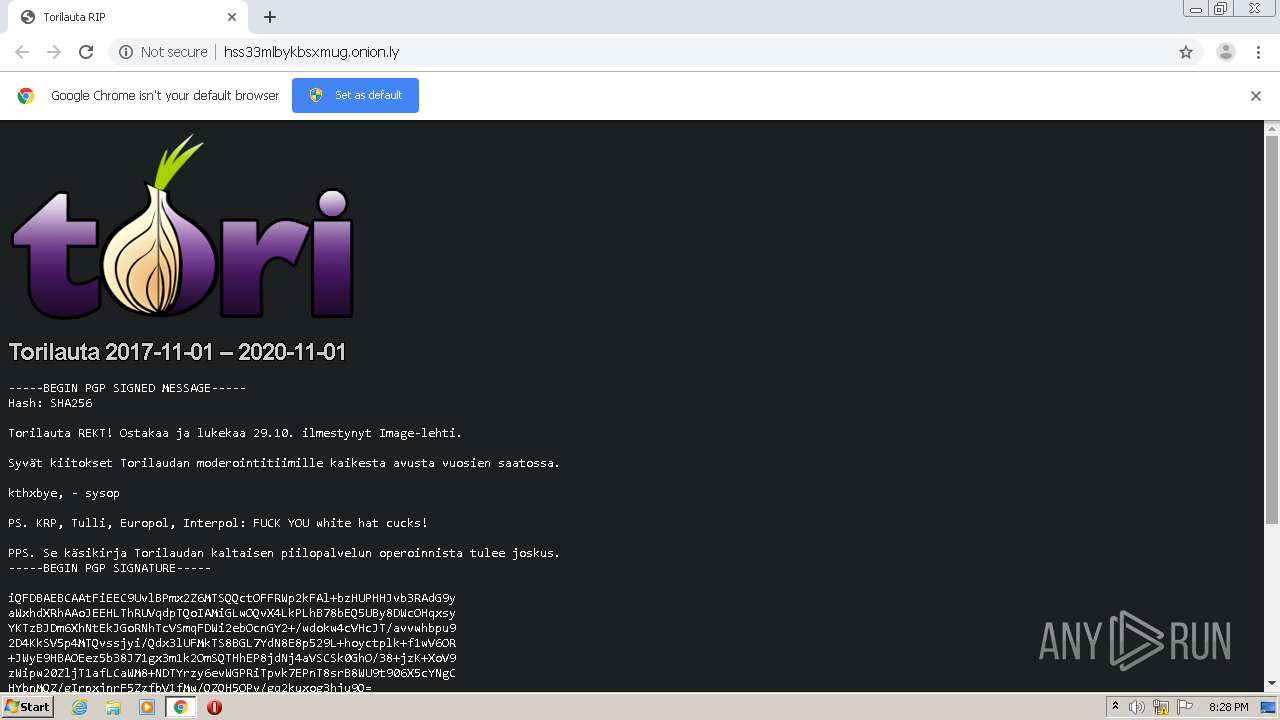Viewport: 1280px width, 720px height.
Task: Click the Action Center flag icon
Action: pyautogui.click(x=1185, y=707)
